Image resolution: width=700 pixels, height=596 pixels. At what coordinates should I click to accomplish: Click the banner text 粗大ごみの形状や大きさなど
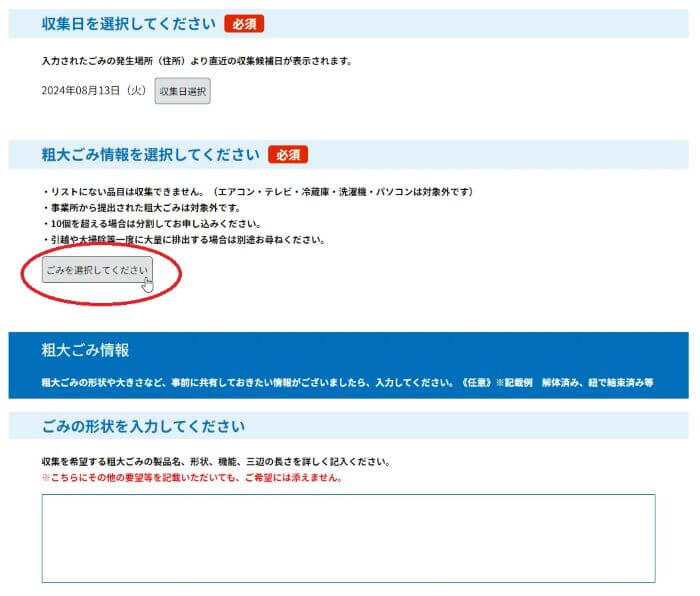[x=347, y=383]
